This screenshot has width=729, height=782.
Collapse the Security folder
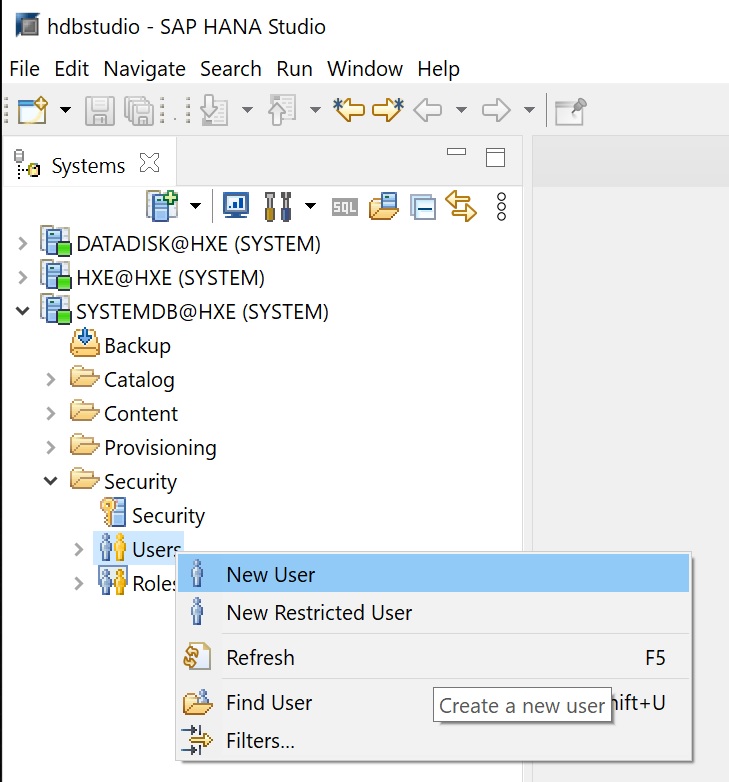tap(51, 482)
